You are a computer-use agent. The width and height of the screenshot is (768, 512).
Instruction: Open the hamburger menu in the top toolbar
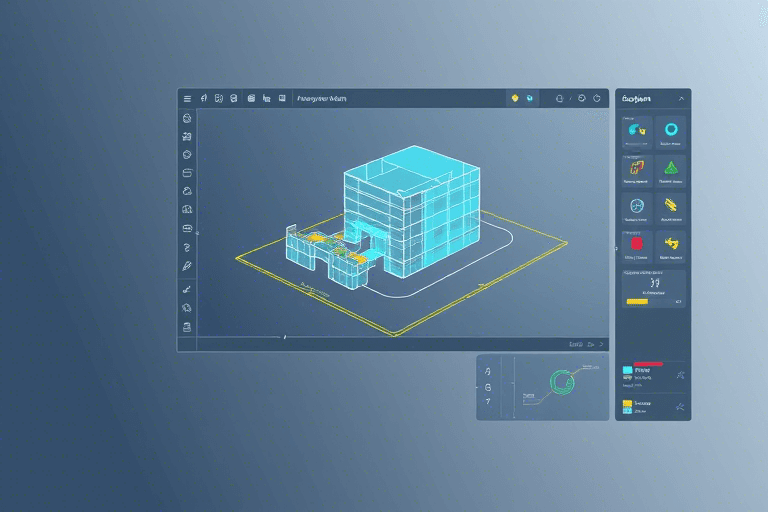[x=187, y=99]
